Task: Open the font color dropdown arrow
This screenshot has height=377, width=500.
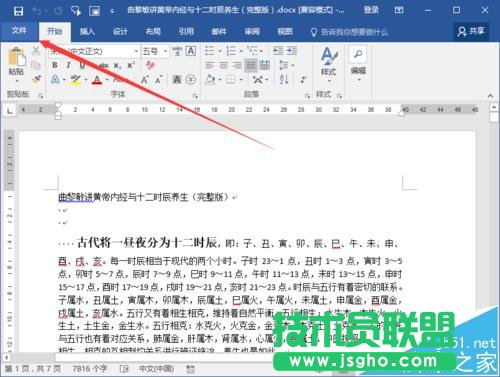Action: (107, 80)
